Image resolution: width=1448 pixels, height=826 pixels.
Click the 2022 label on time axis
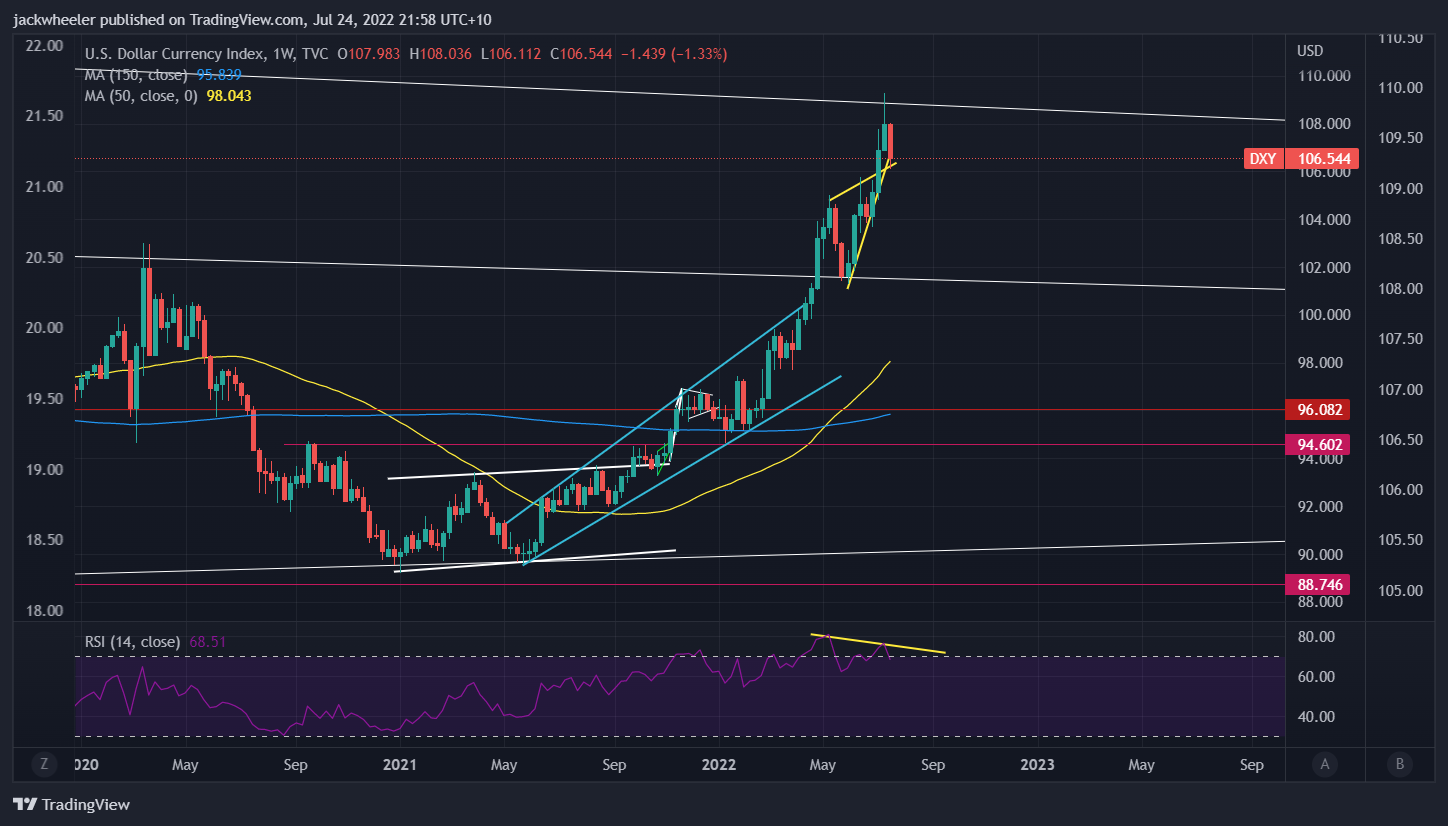coord(719,765)
